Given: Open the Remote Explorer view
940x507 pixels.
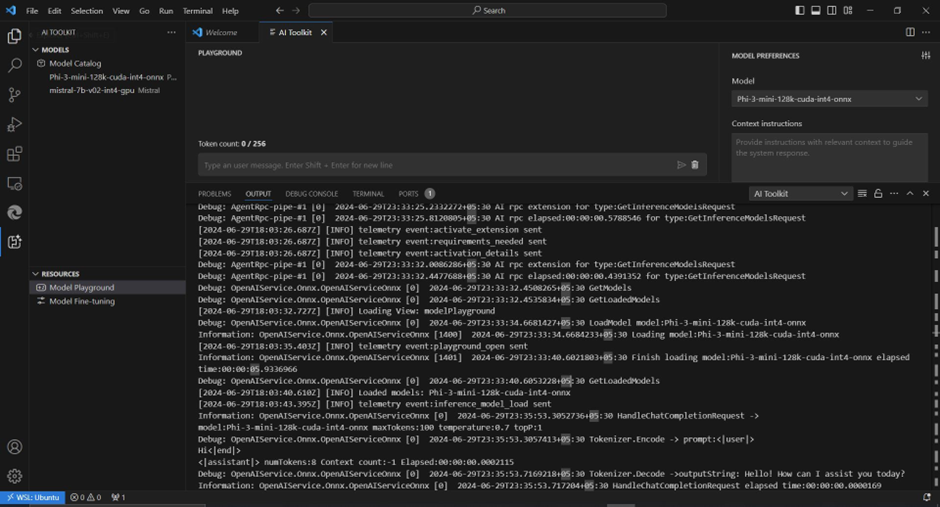Looking at the screenshot, I should (14, 183).
